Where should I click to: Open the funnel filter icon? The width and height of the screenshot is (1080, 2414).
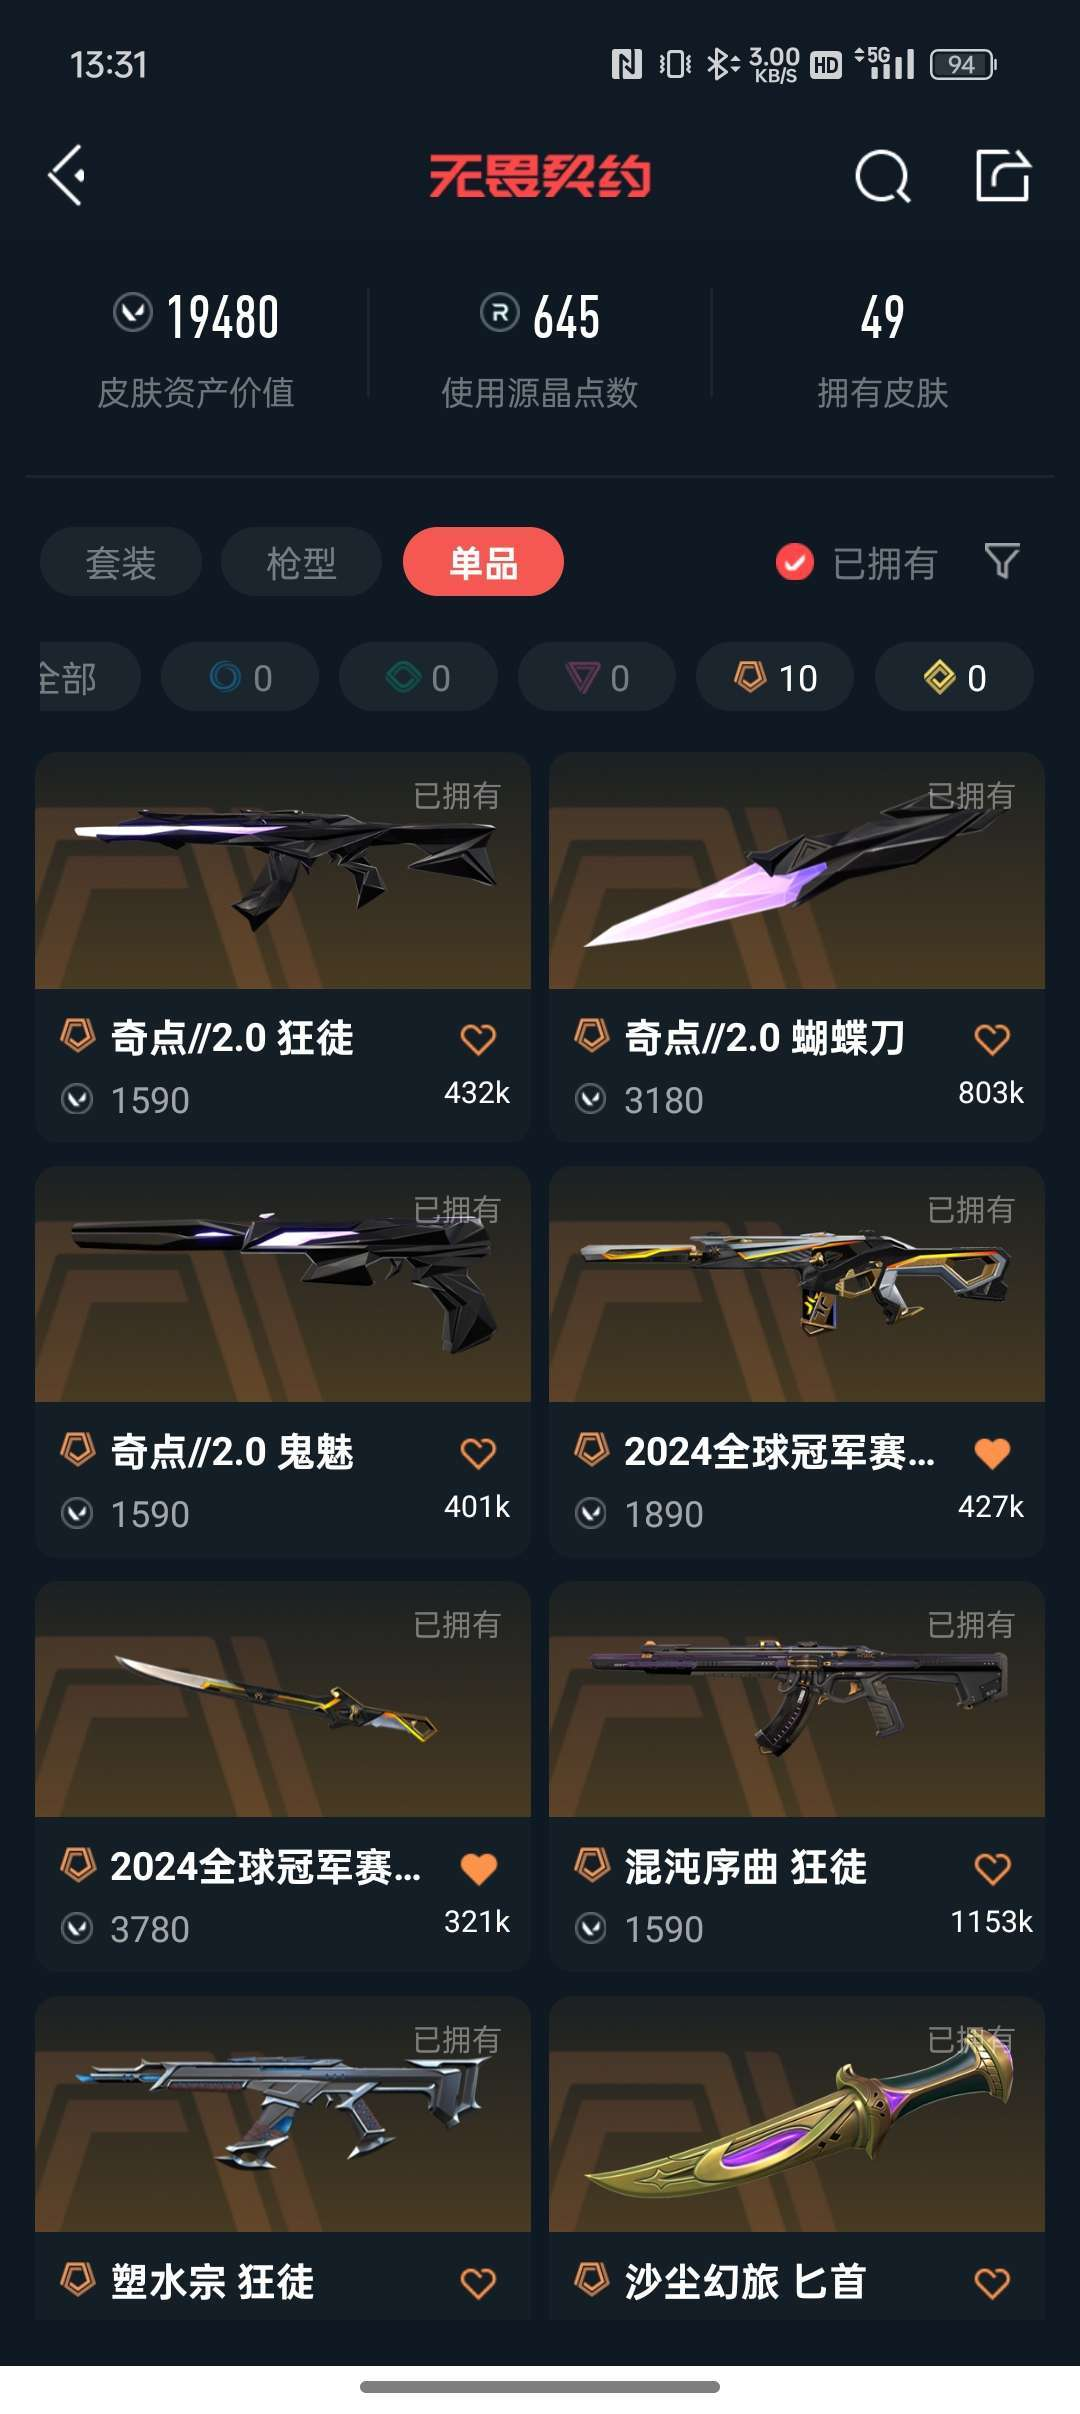(x=1002, y=561)
